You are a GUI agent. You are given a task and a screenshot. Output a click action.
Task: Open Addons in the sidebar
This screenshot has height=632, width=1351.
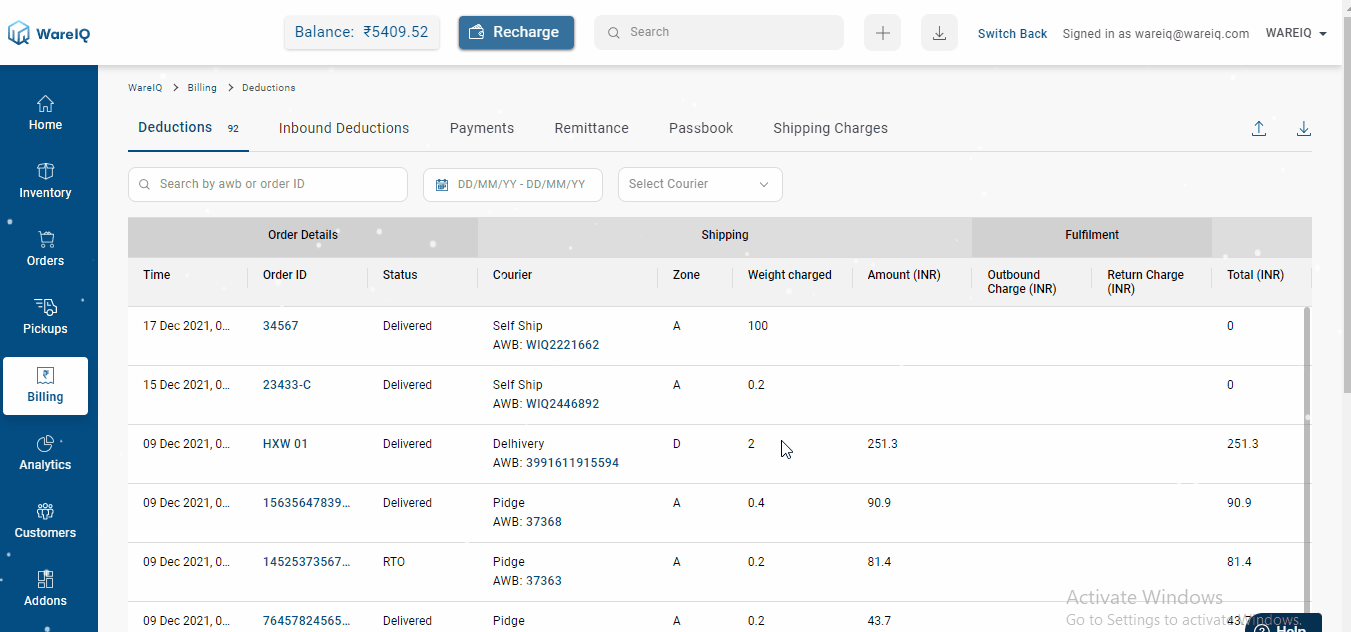45,589
